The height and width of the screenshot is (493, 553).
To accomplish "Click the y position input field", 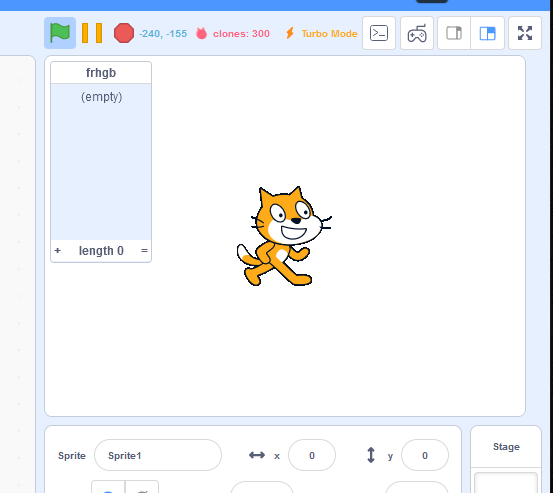I will point(425,455).
